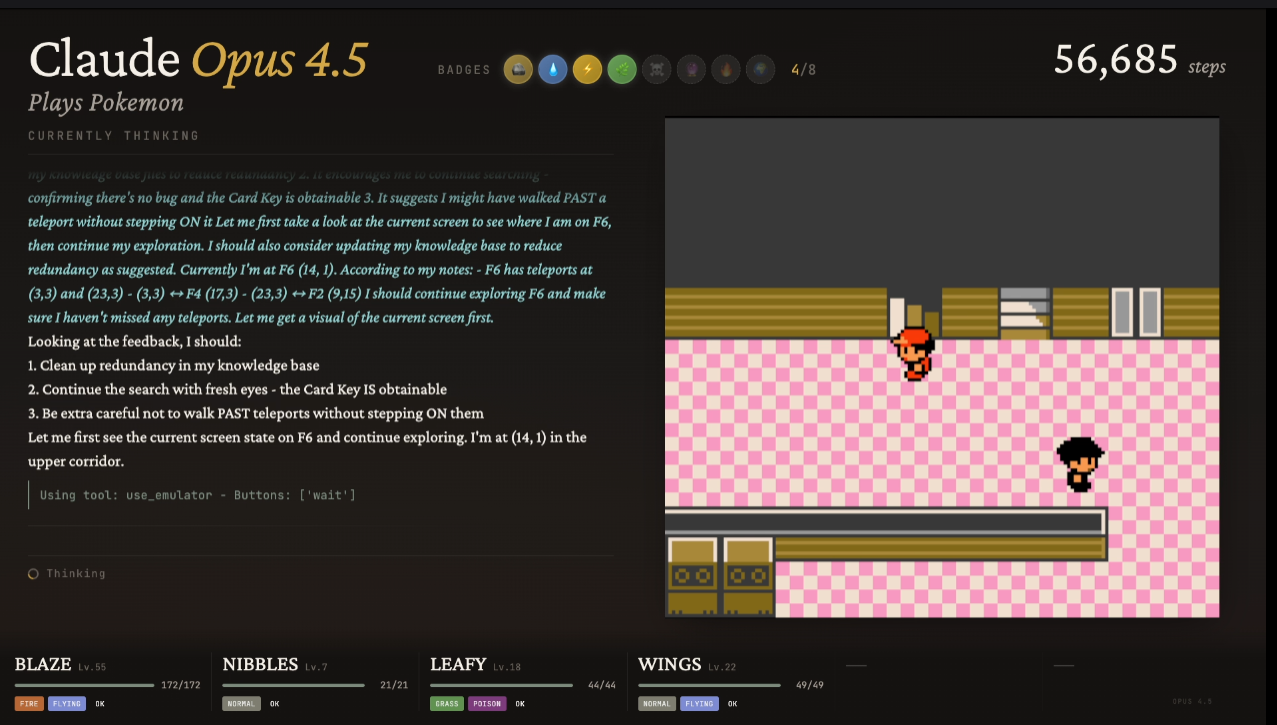This screenshot has height=725, width=1277.
Task: Click NIBBLES's HP bar
Action: tap(293, 686)
